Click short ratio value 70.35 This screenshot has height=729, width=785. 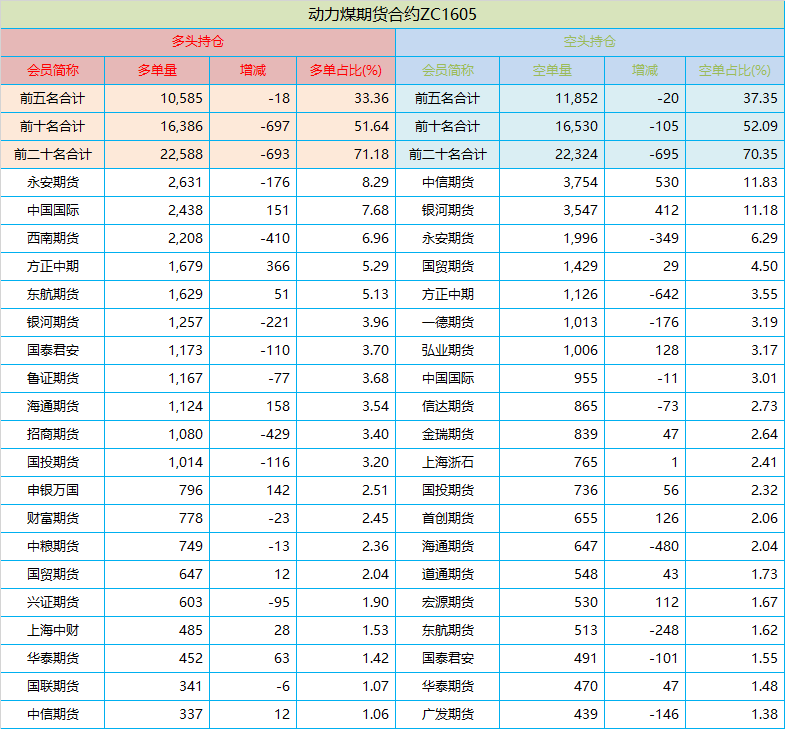tap(760, 154)
